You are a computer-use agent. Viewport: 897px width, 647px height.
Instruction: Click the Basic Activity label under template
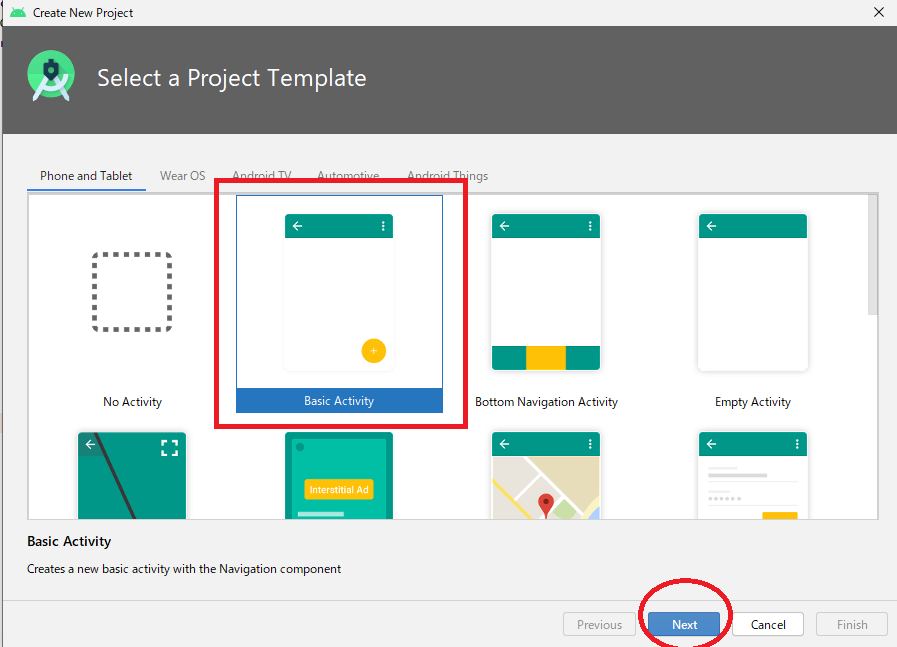pos(339,401)
